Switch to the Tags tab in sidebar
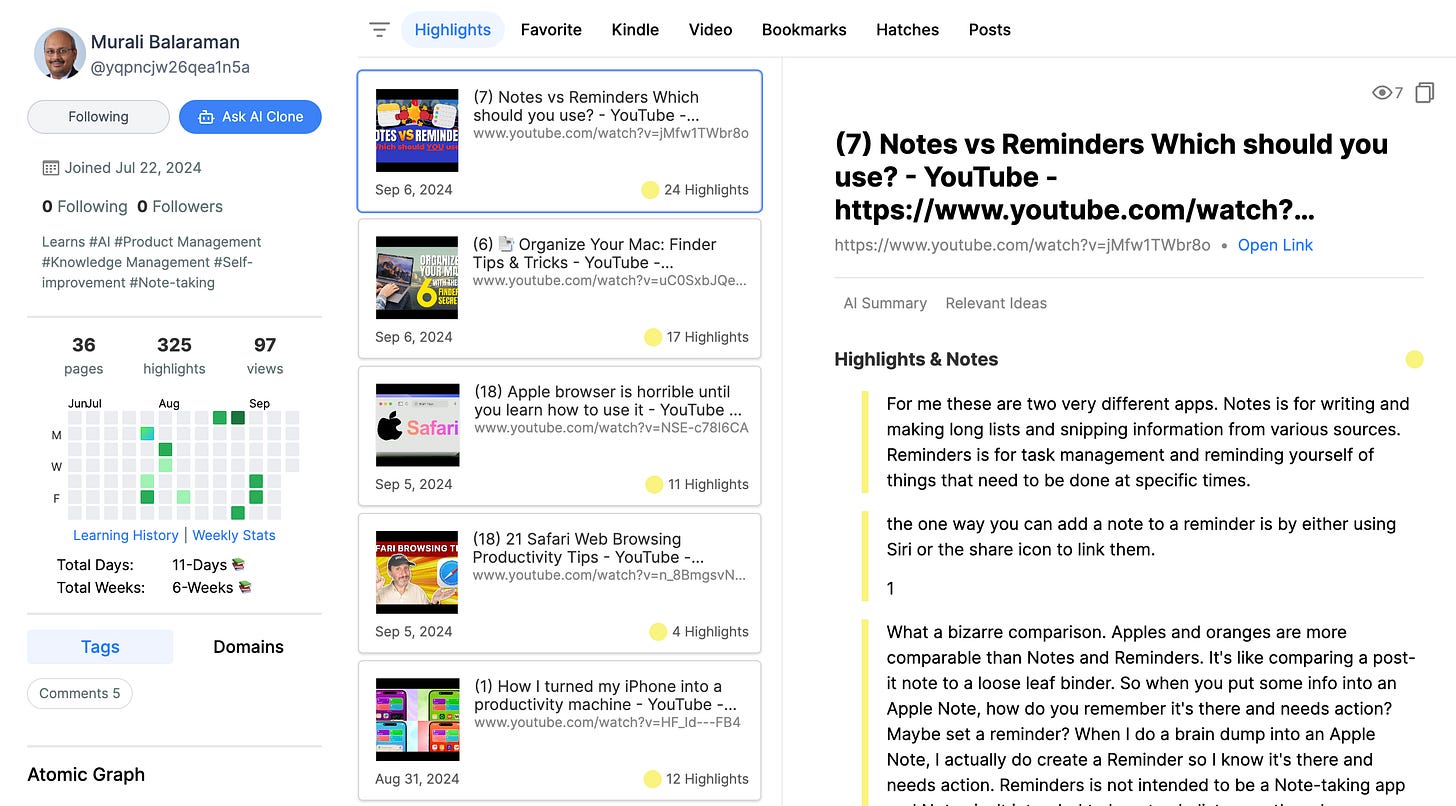 (x=100, y=647)
